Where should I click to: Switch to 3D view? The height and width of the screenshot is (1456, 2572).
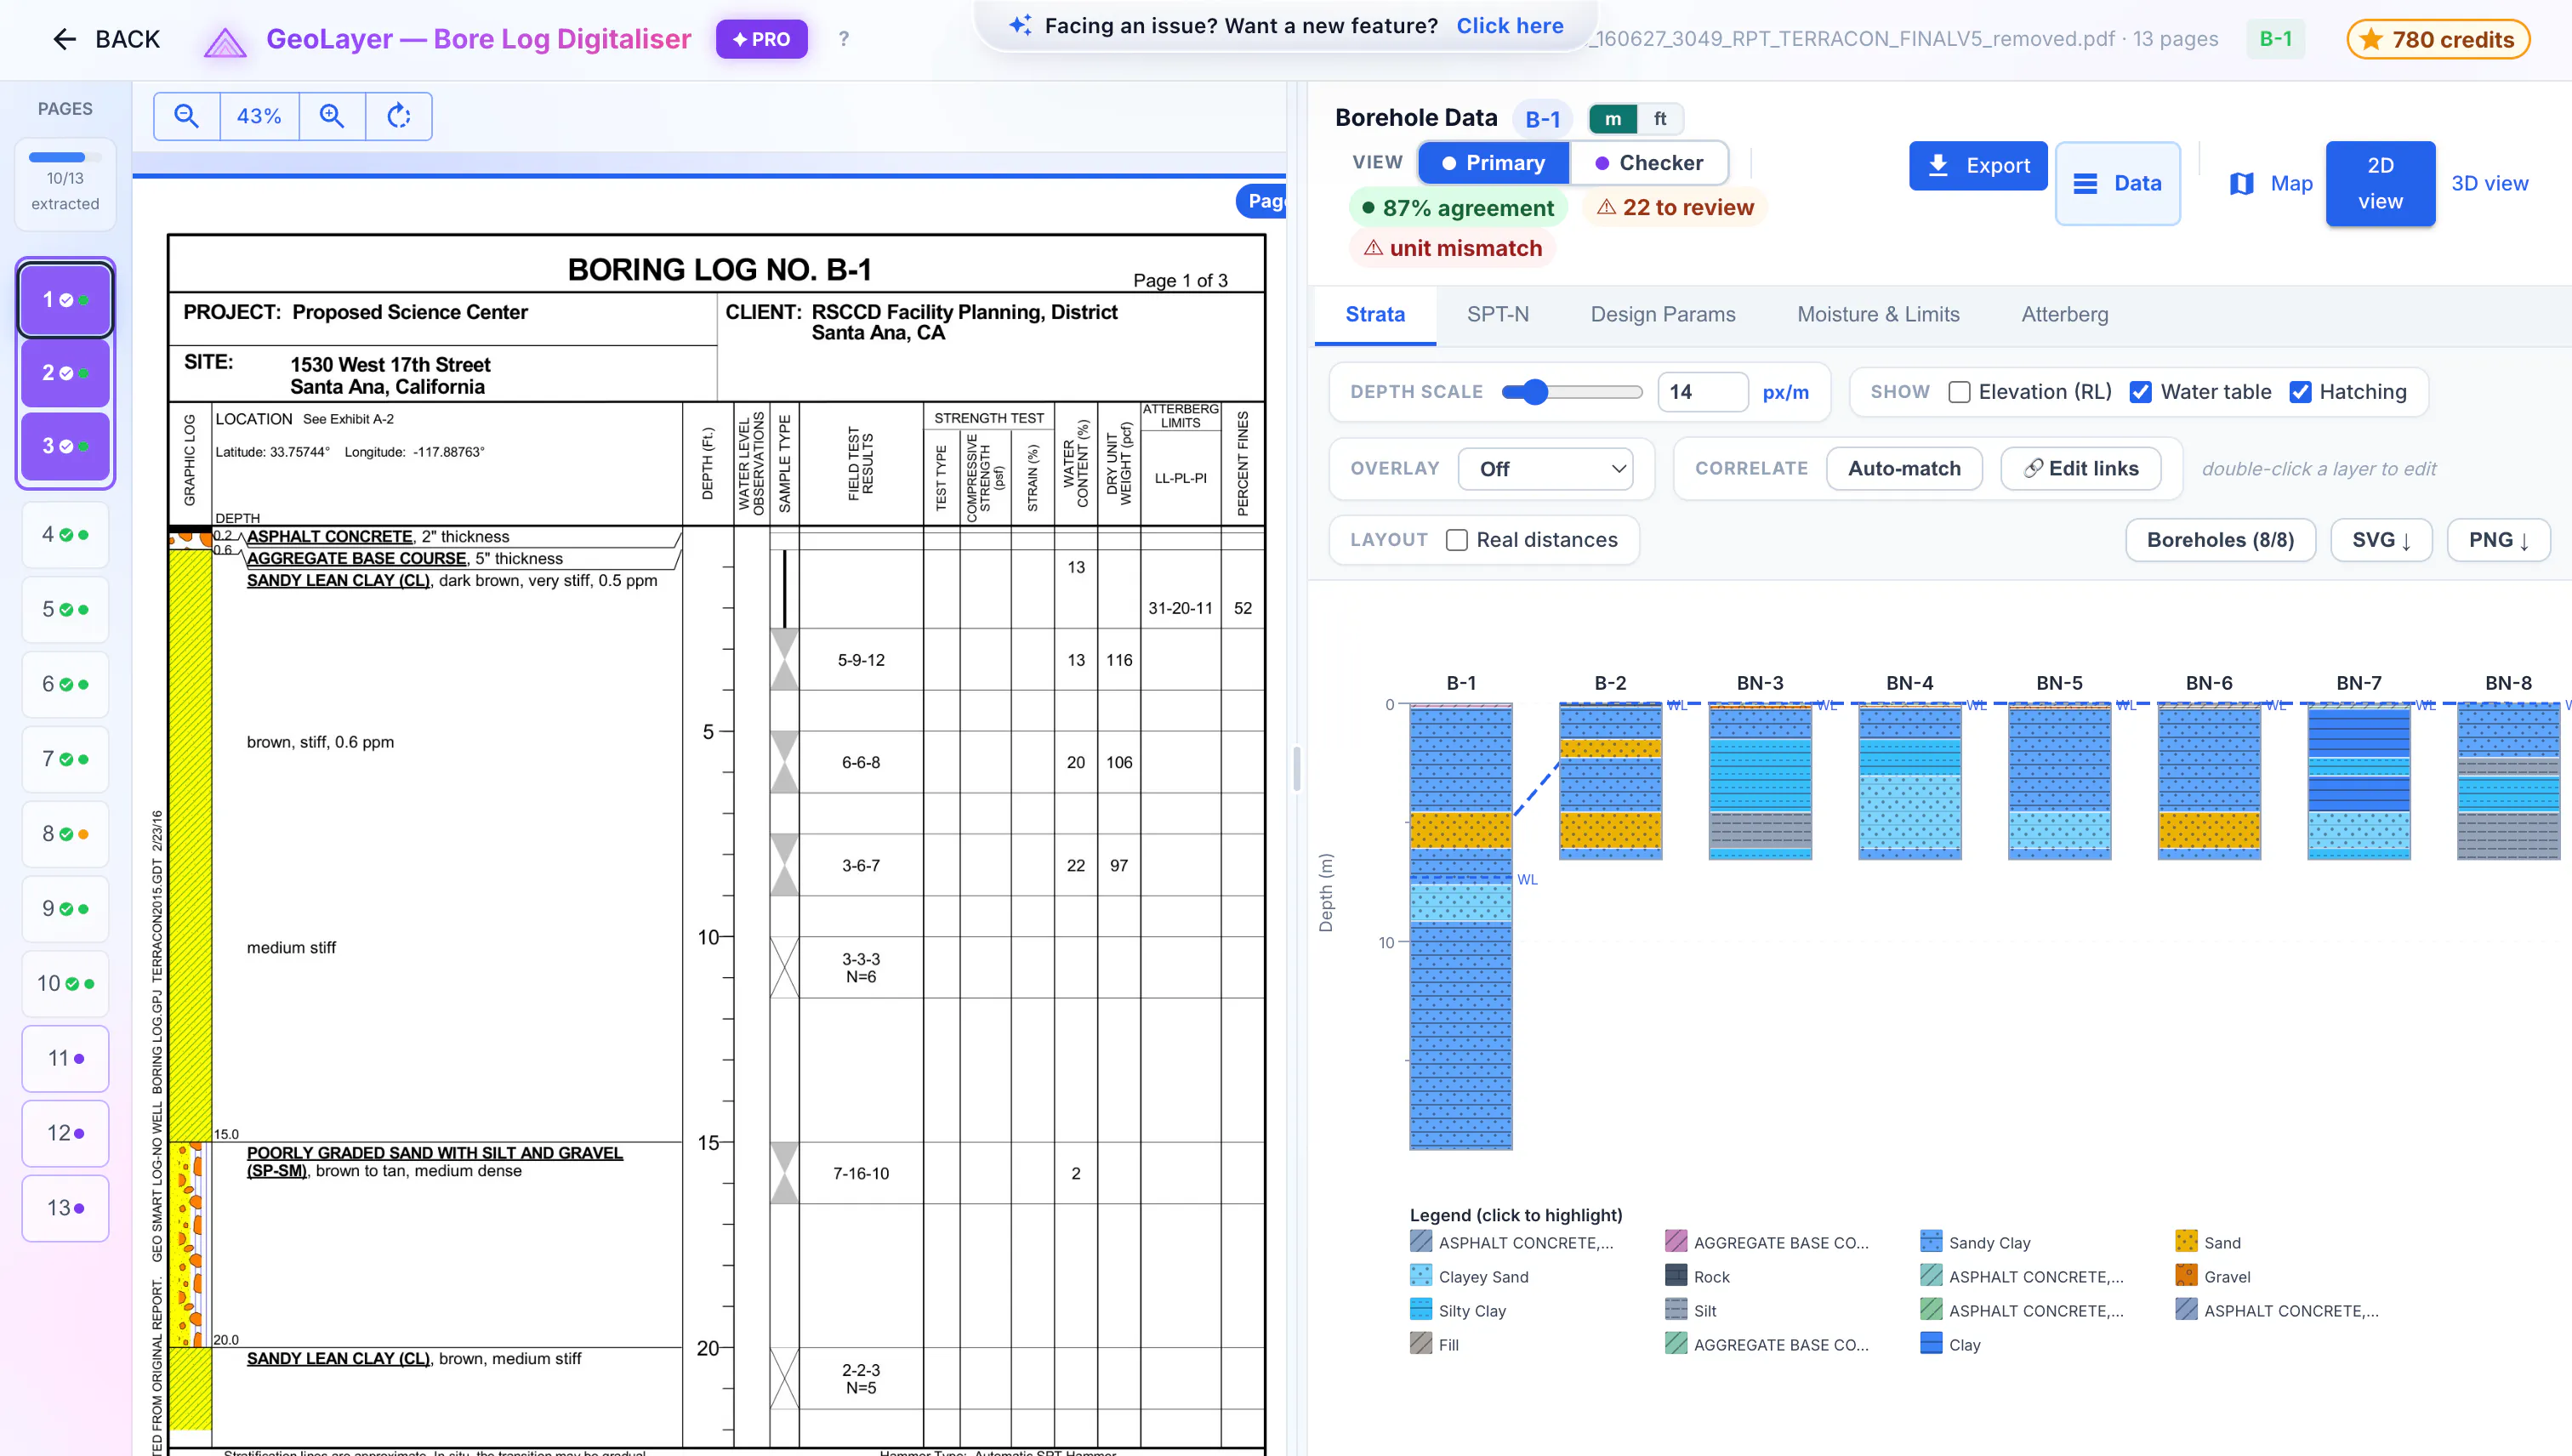click(x=2489, y=183)
